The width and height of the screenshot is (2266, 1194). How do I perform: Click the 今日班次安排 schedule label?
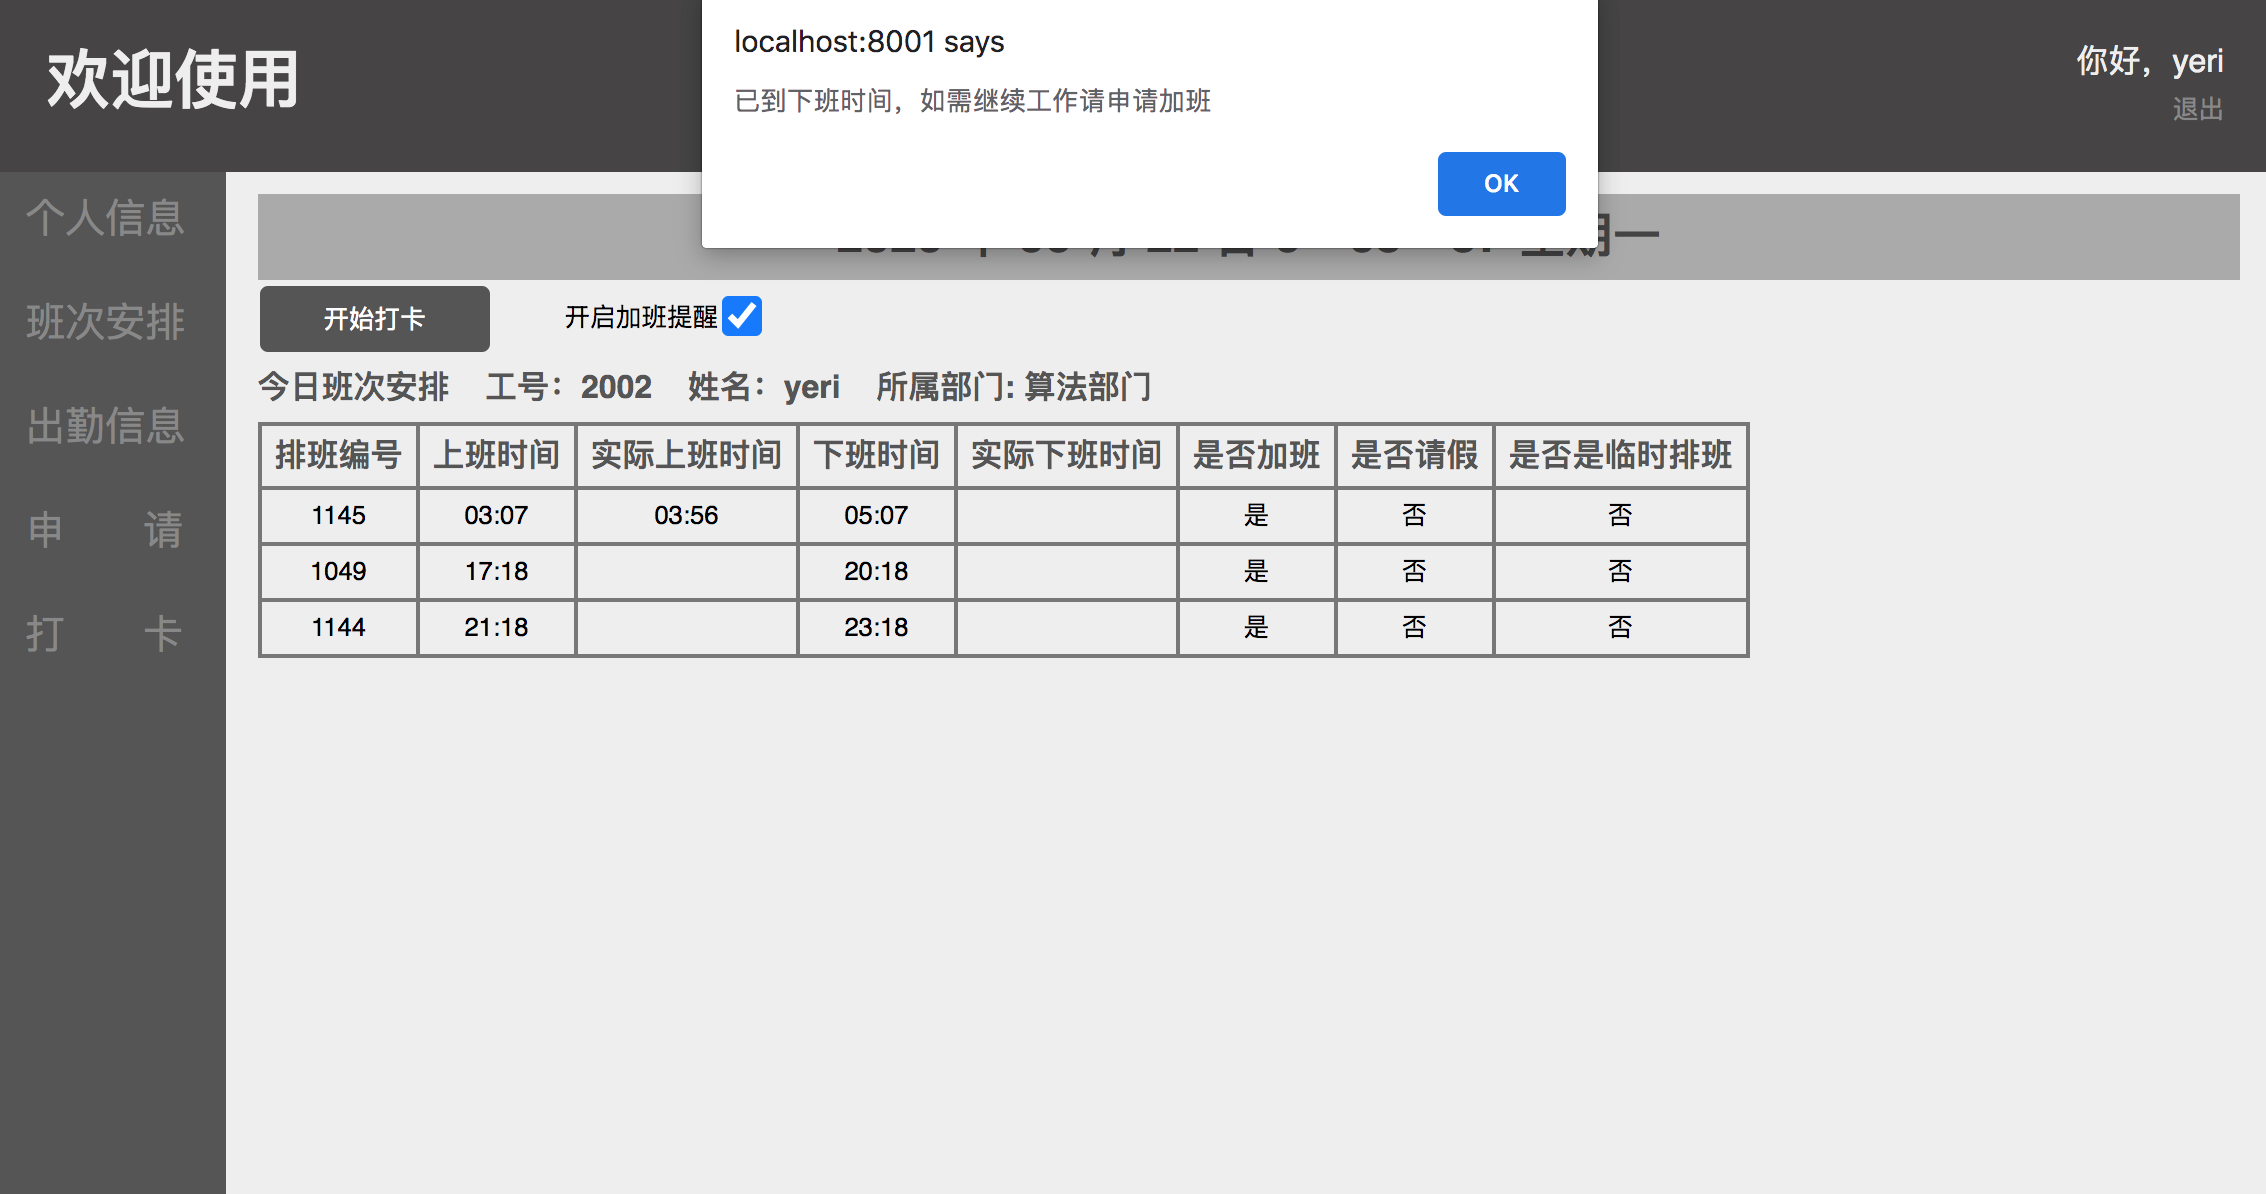pyautogui.click(x=354, y=387)
